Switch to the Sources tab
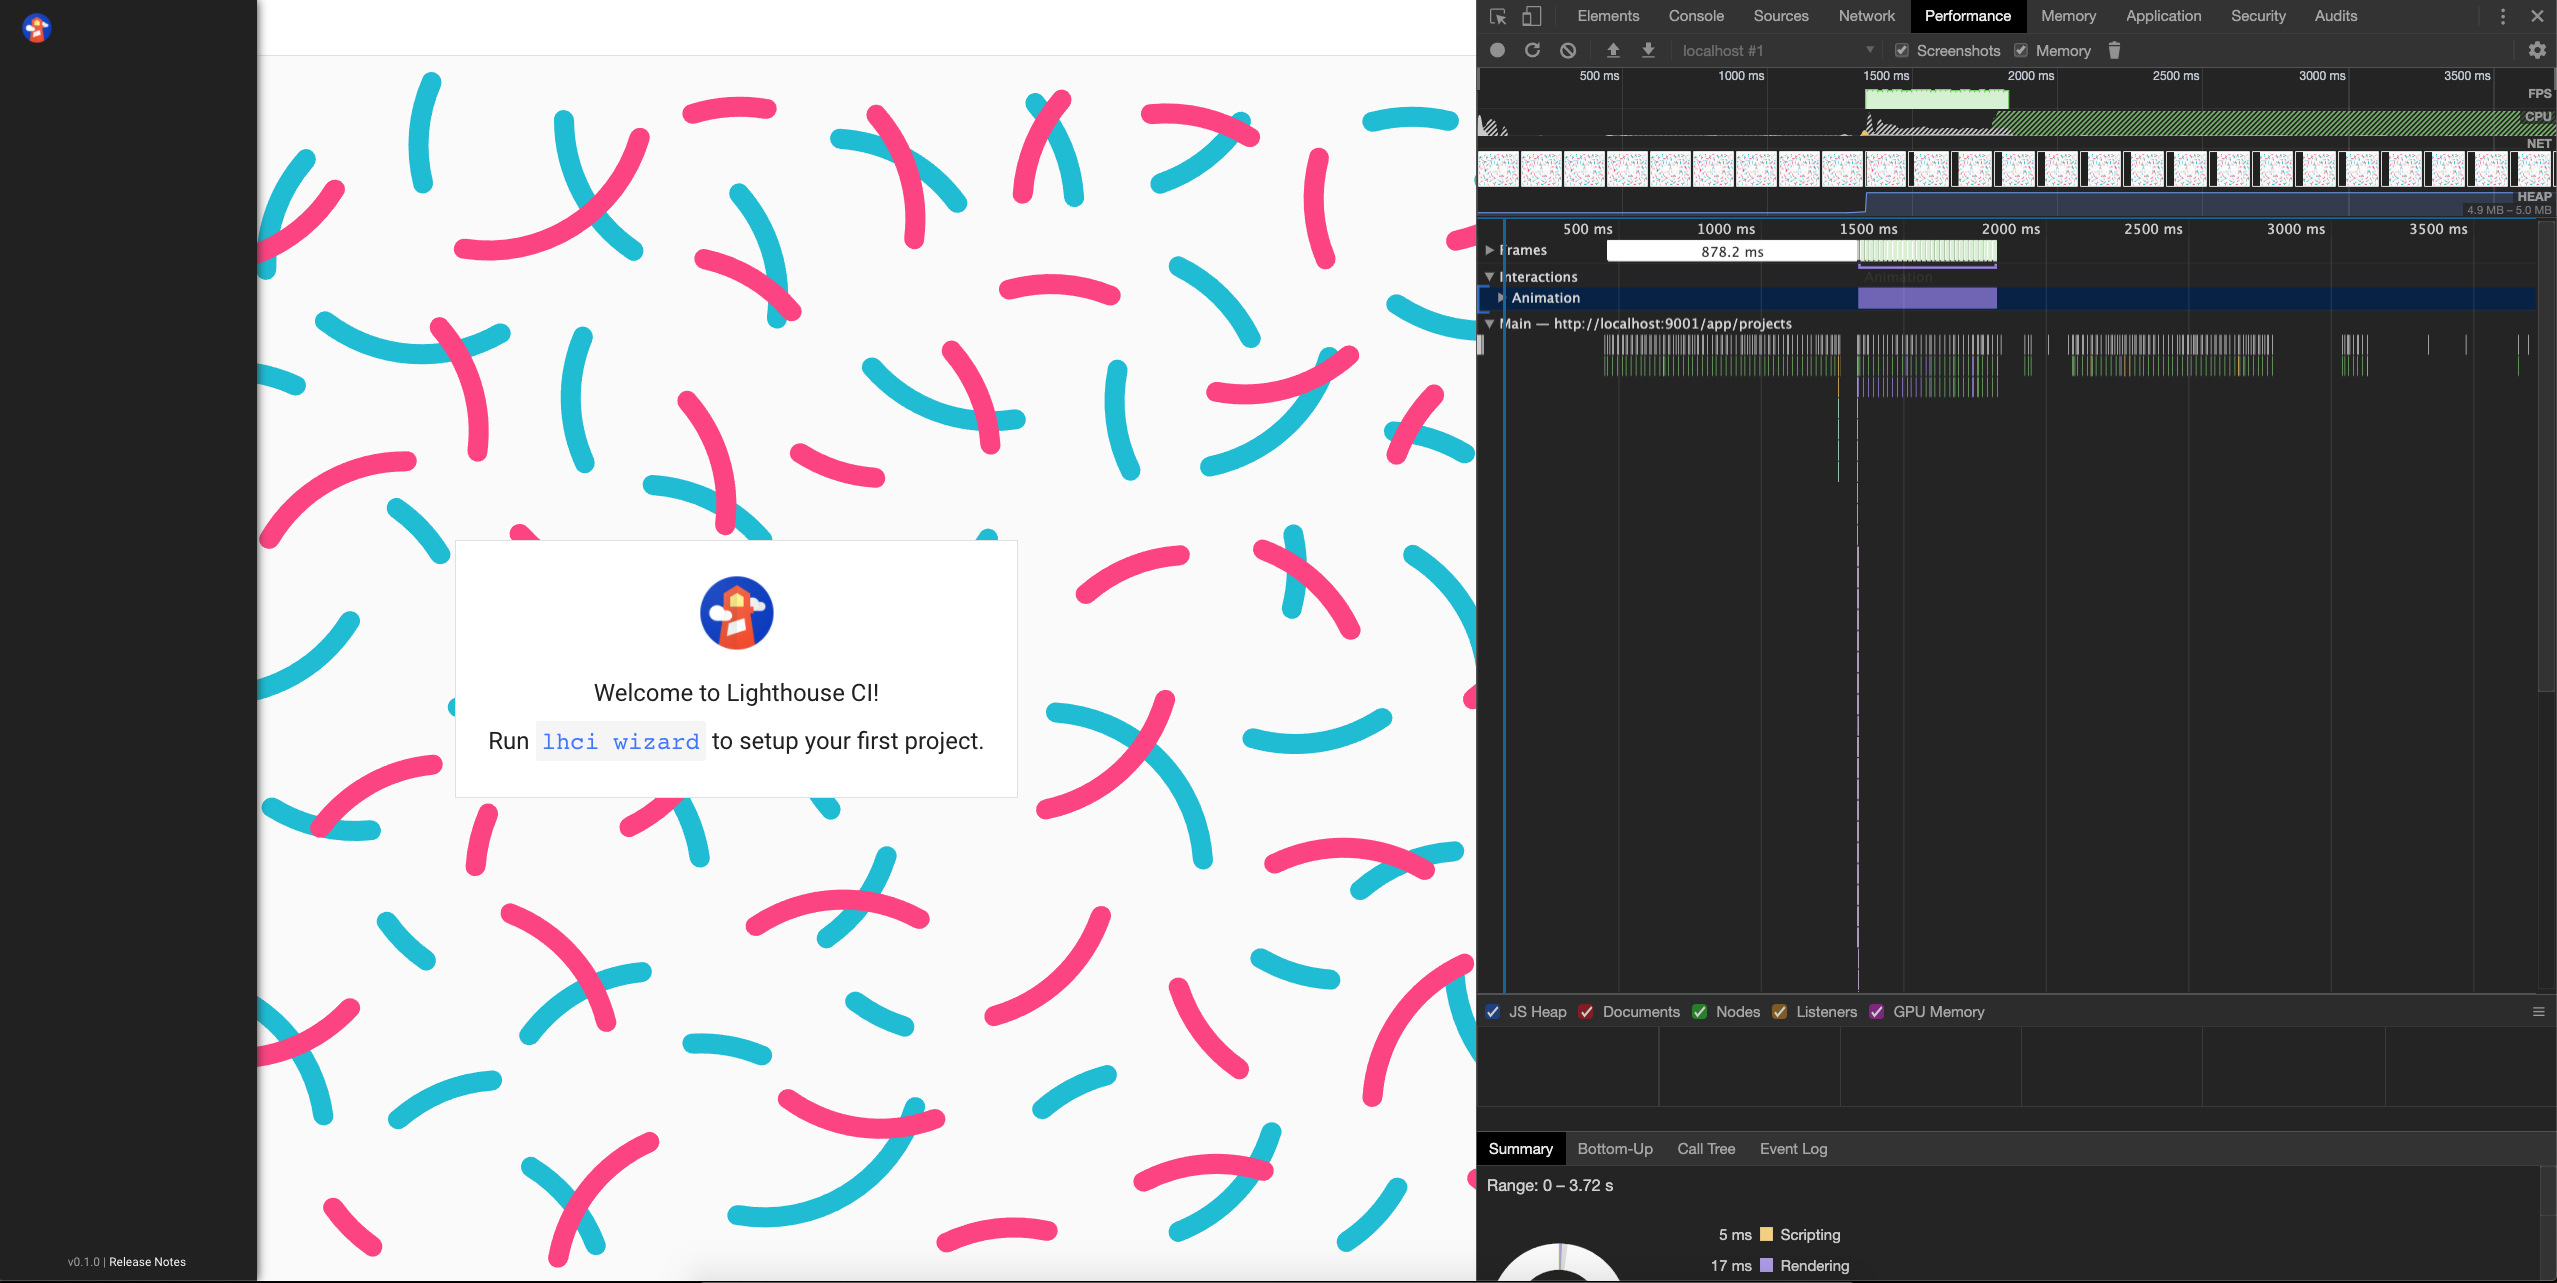The width and height of the screenshot is (2557, 1283). 1781,16
